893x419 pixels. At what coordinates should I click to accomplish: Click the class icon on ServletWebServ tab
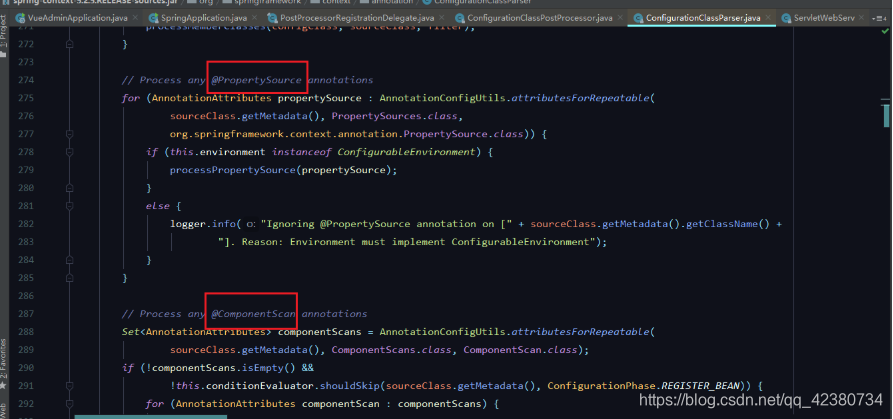pos(788,18)
